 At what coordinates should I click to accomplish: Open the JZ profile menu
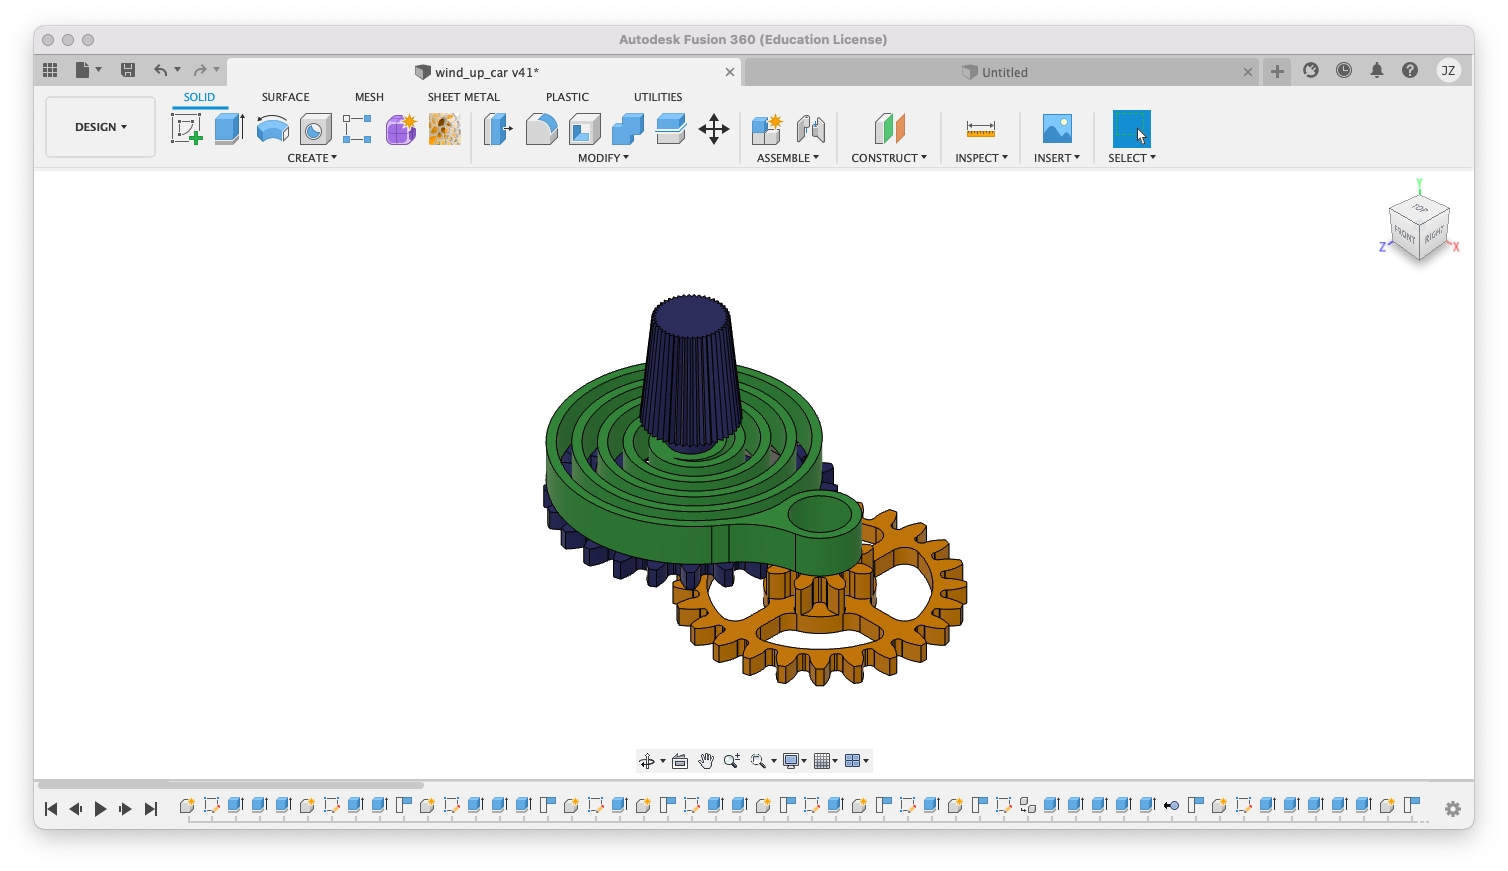[1448, 70]
